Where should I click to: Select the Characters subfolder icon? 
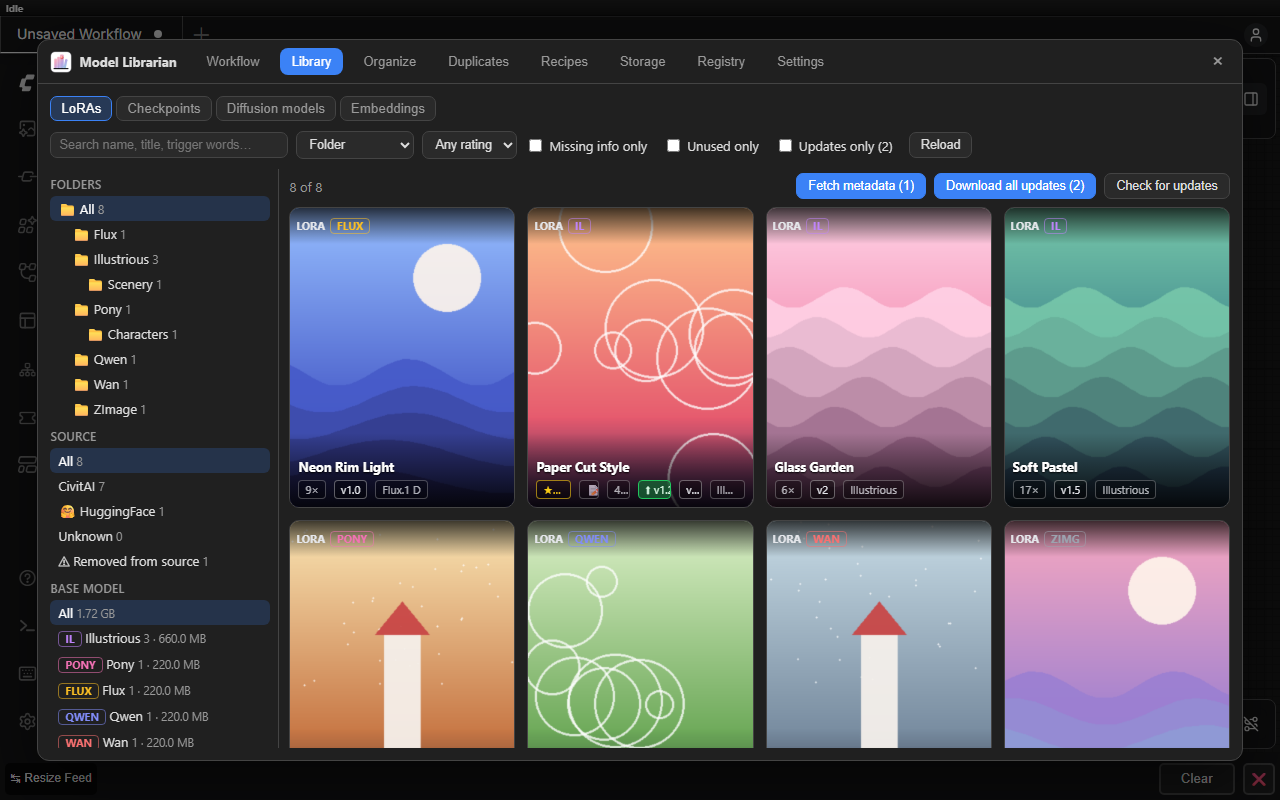pos(96,335)
